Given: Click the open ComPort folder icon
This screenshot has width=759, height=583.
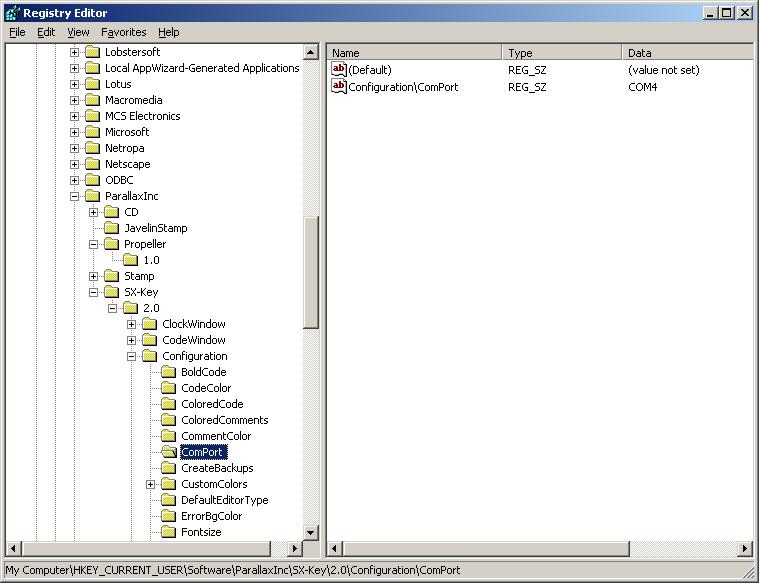Looking at the screenshot, I should pyautogui.click(x=169, y=452).
